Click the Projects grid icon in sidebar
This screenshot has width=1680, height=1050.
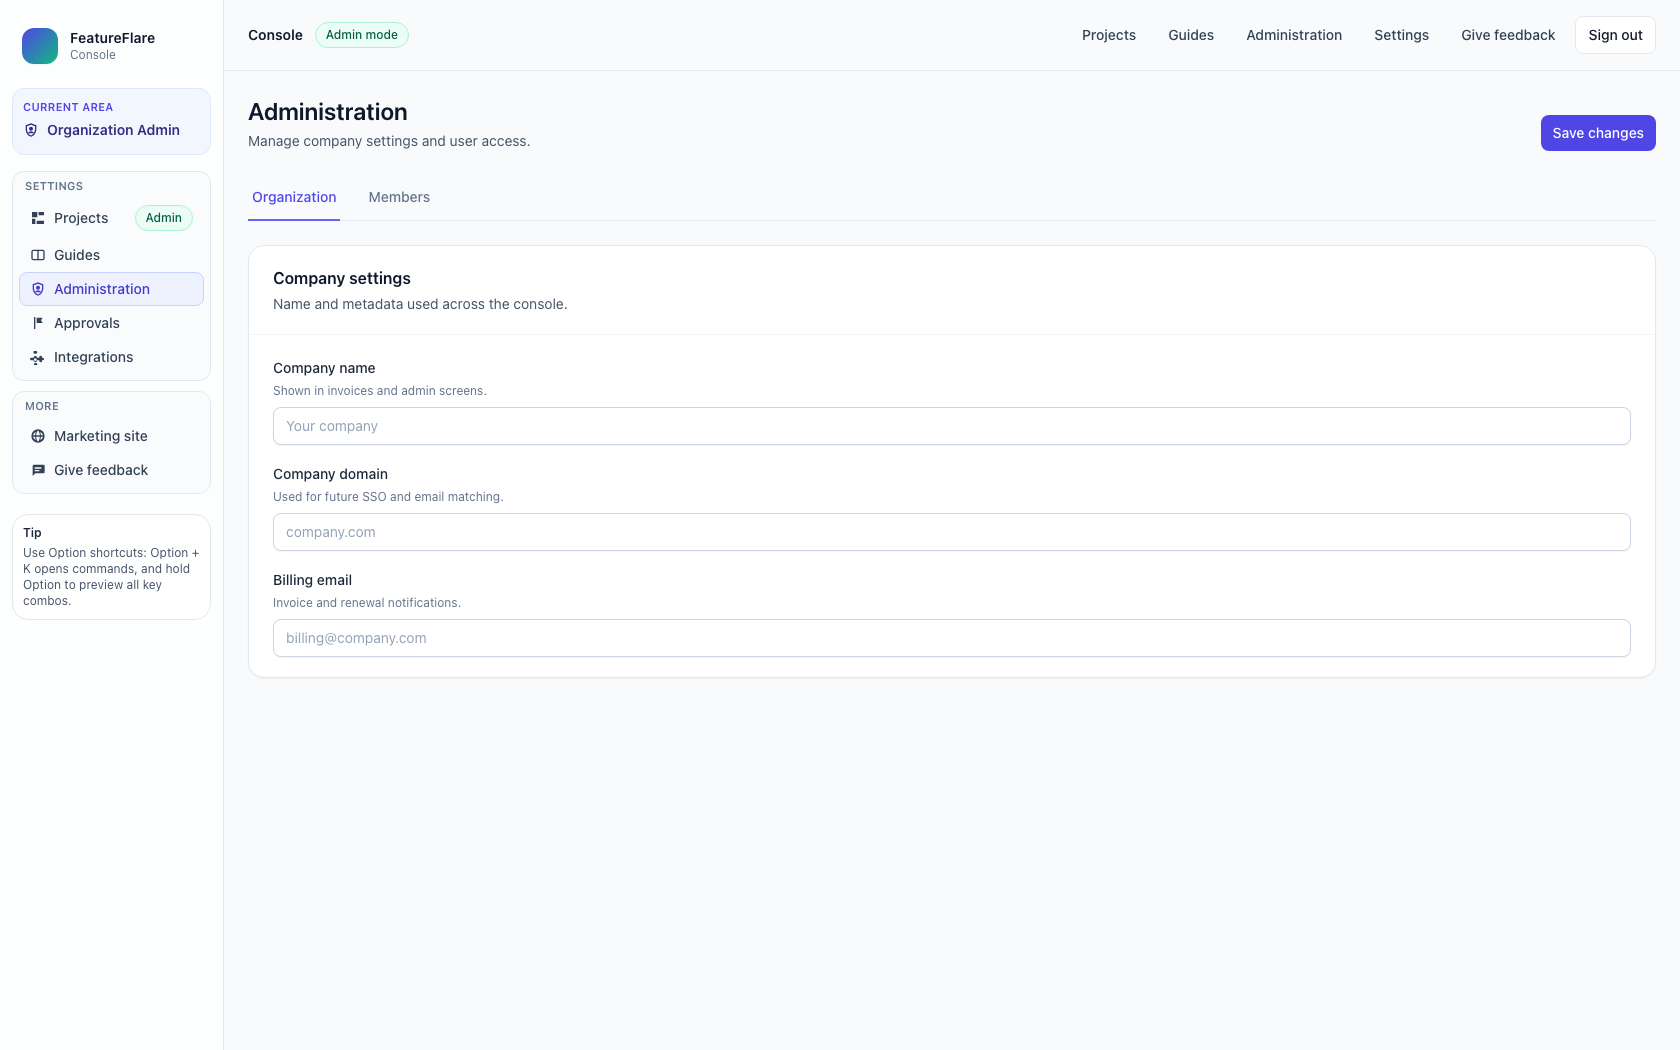tap(38, 218)
